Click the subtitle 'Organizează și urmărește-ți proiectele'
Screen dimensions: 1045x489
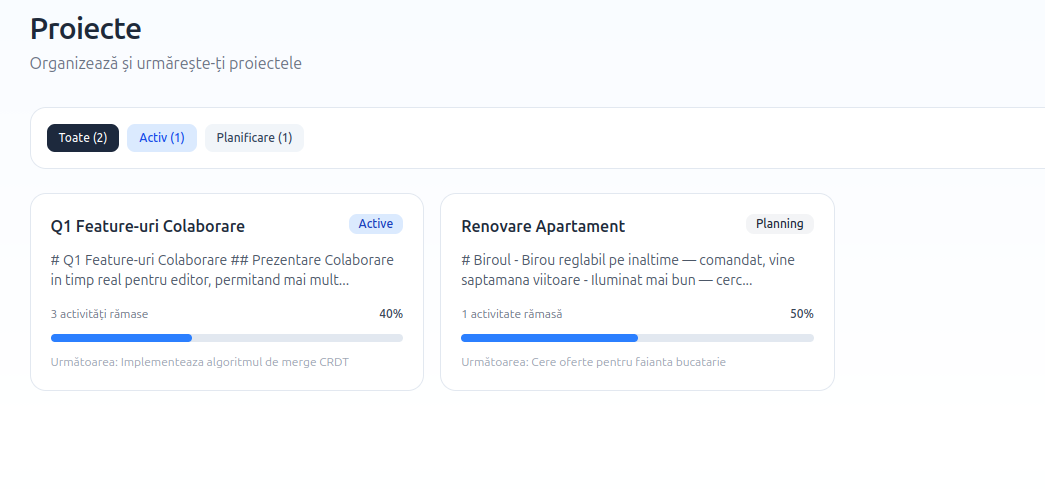[x=166, y=64]
